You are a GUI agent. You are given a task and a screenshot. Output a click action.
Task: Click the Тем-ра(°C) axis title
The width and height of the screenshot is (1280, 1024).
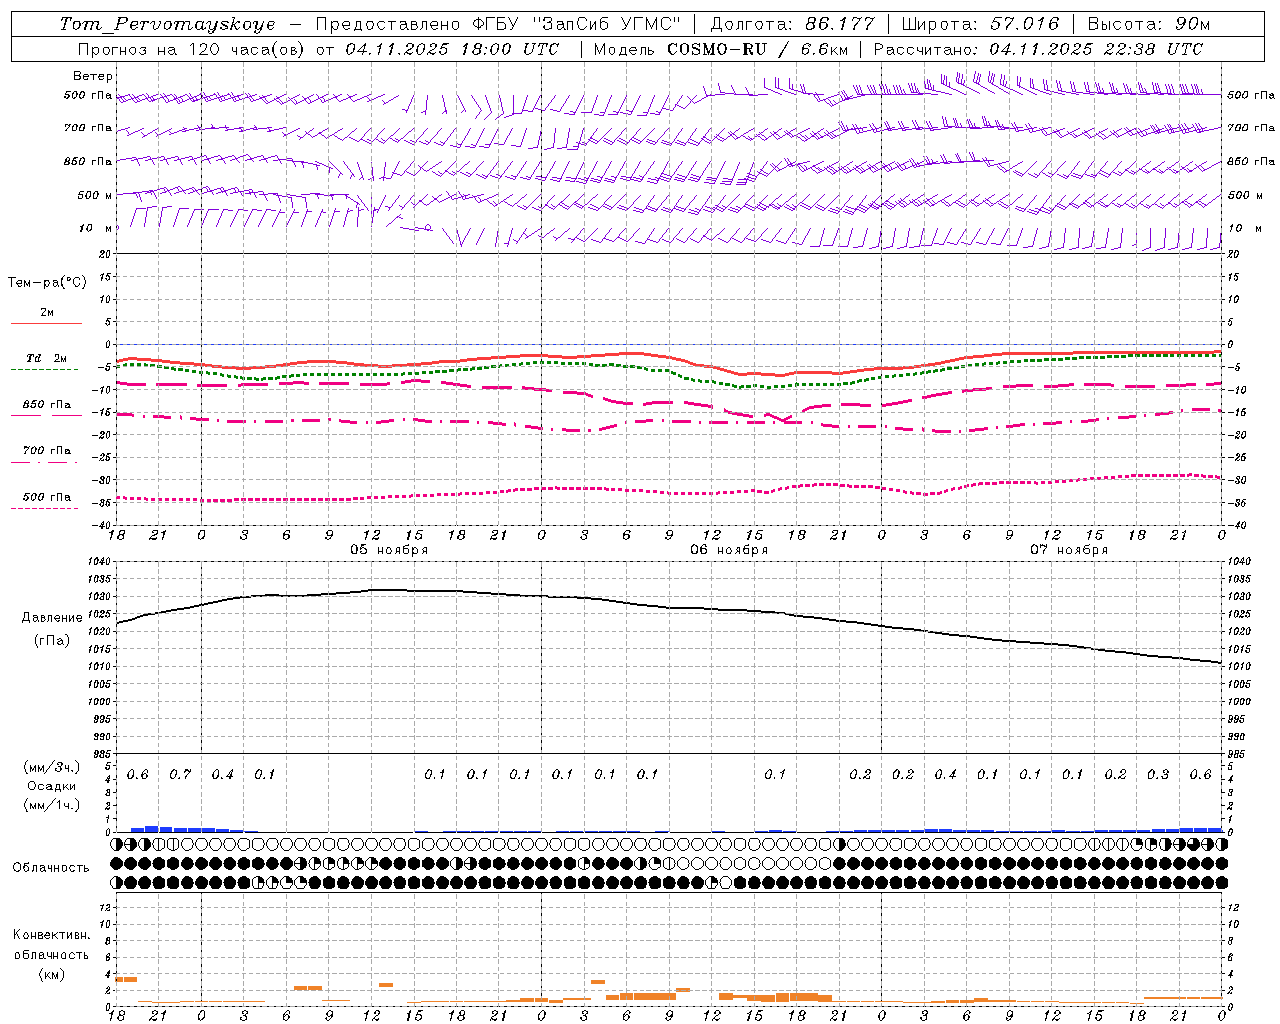(47, 283)
